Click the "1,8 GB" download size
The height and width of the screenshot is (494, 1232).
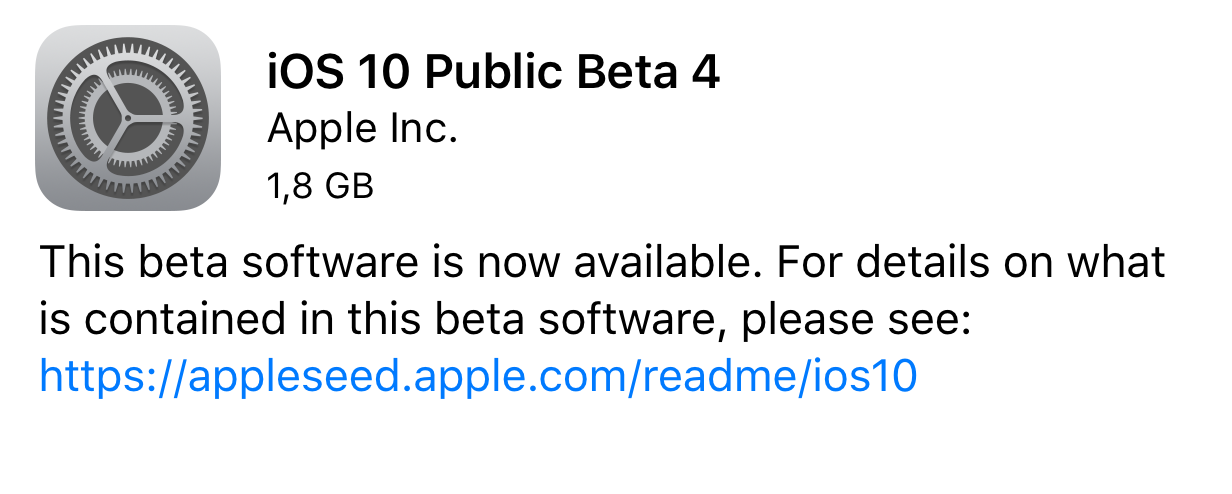pos(320,185)
